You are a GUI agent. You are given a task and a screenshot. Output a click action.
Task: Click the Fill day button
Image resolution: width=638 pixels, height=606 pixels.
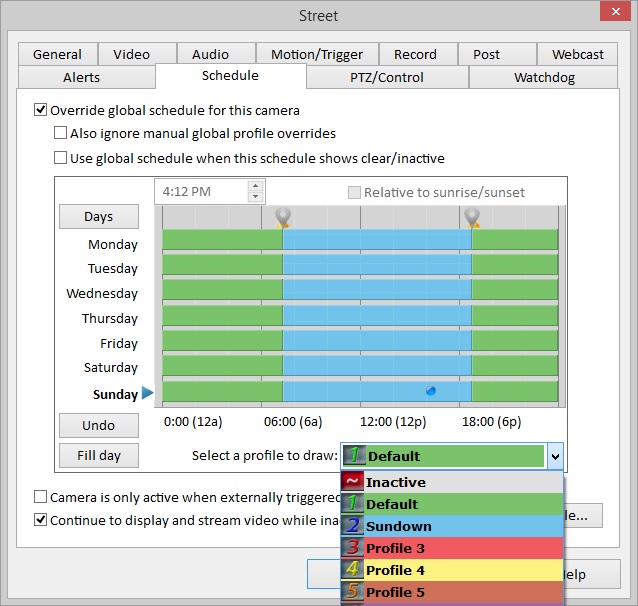point(99,455)
